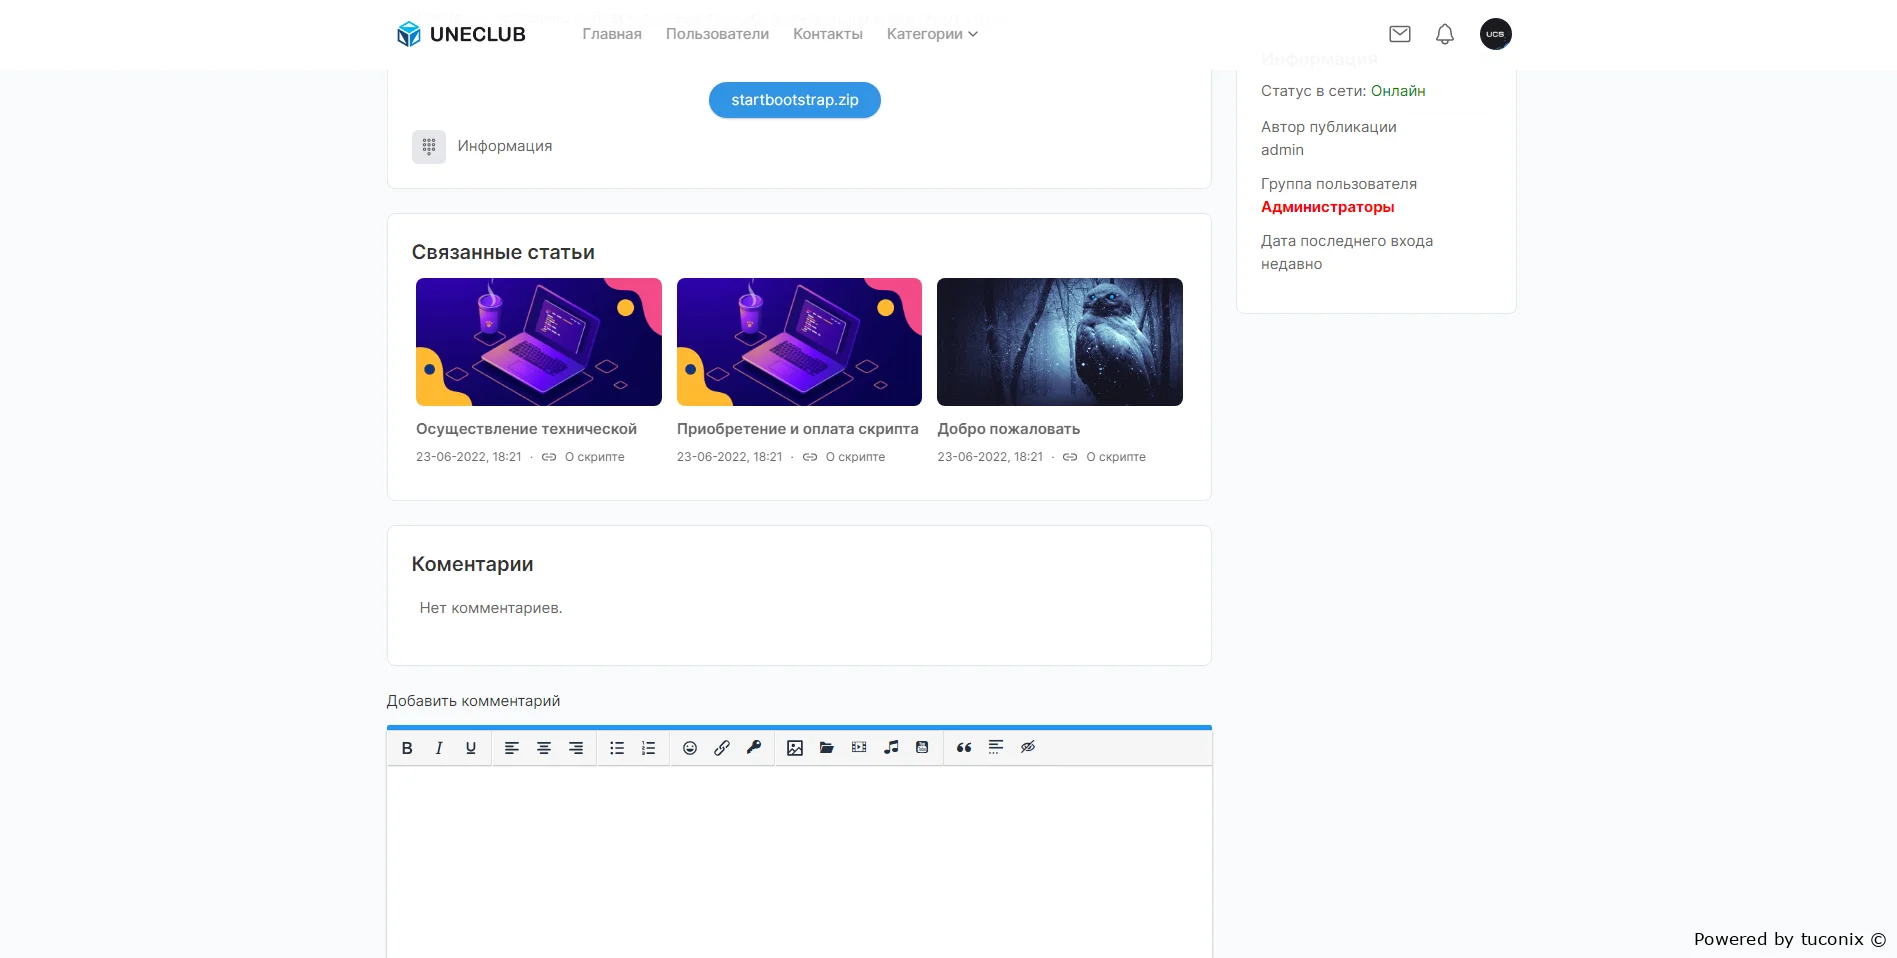Click О скрипте under Добро пожаловать
This screenshot has height=958, width=1897.
[x=1116, y=457]
